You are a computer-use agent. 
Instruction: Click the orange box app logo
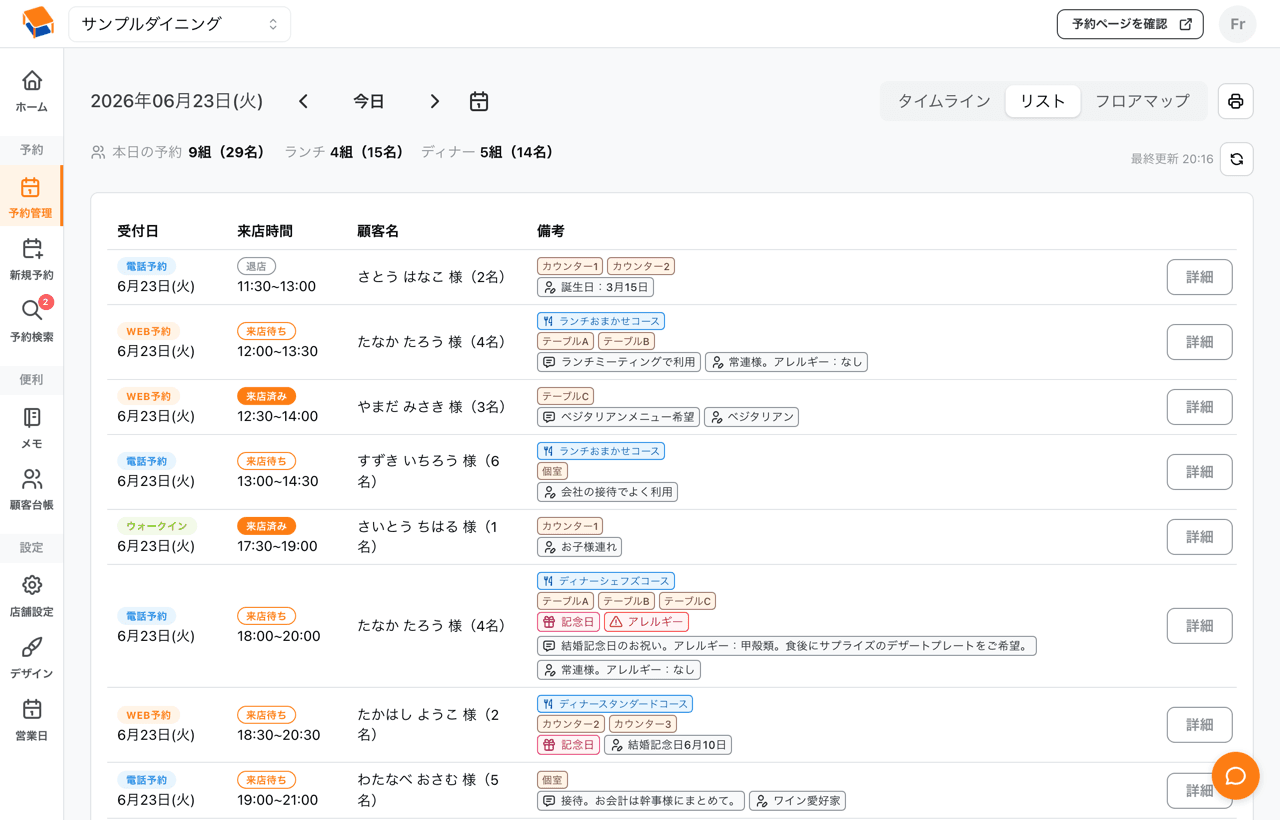pyautogui.click(x=37, y=22)
